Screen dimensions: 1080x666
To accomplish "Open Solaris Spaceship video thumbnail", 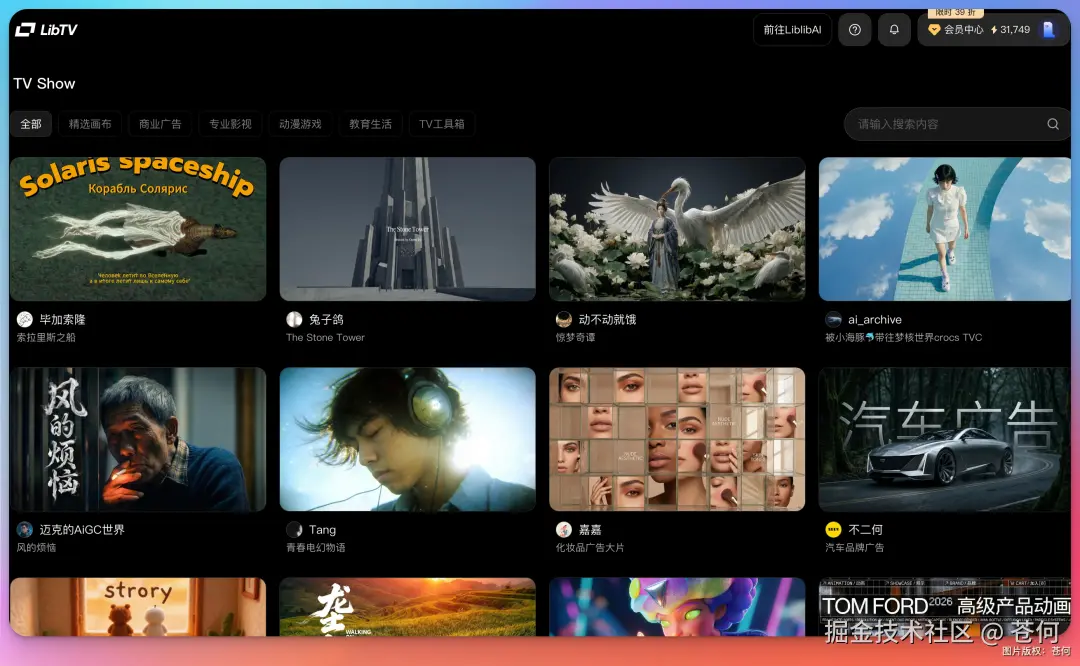I will pos(138,229).
